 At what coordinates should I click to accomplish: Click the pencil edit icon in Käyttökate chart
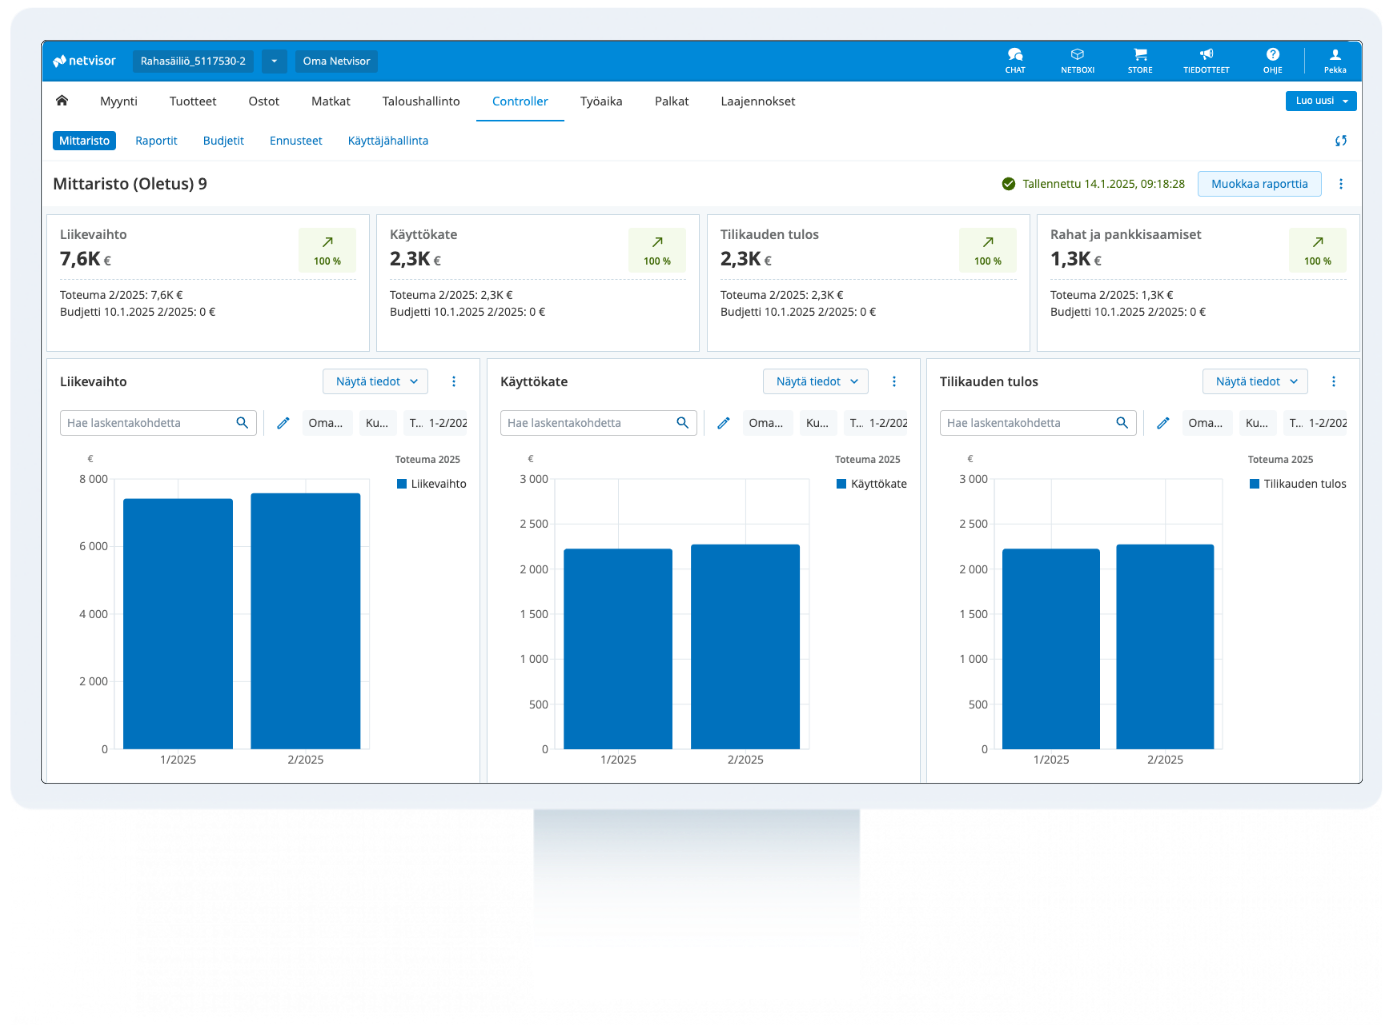(723, 423)
